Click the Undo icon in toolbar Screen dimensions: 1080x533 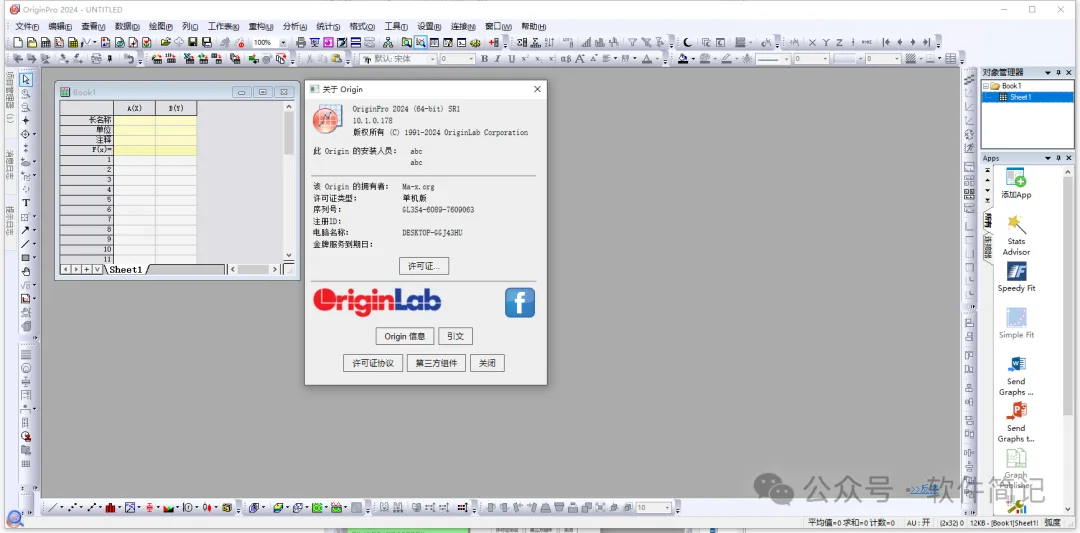tap(129, 59)
